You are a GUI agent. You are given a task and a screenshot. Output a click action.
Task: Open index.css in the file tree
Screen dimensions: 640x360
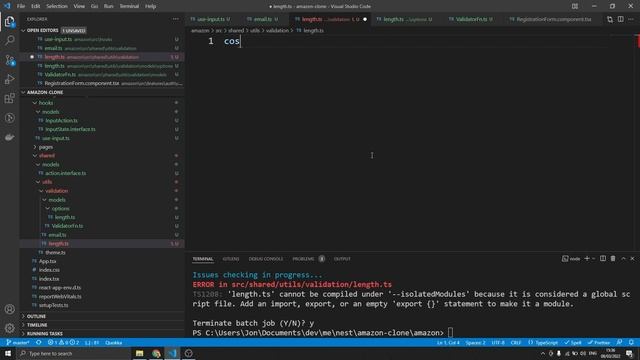pos(49,270)
